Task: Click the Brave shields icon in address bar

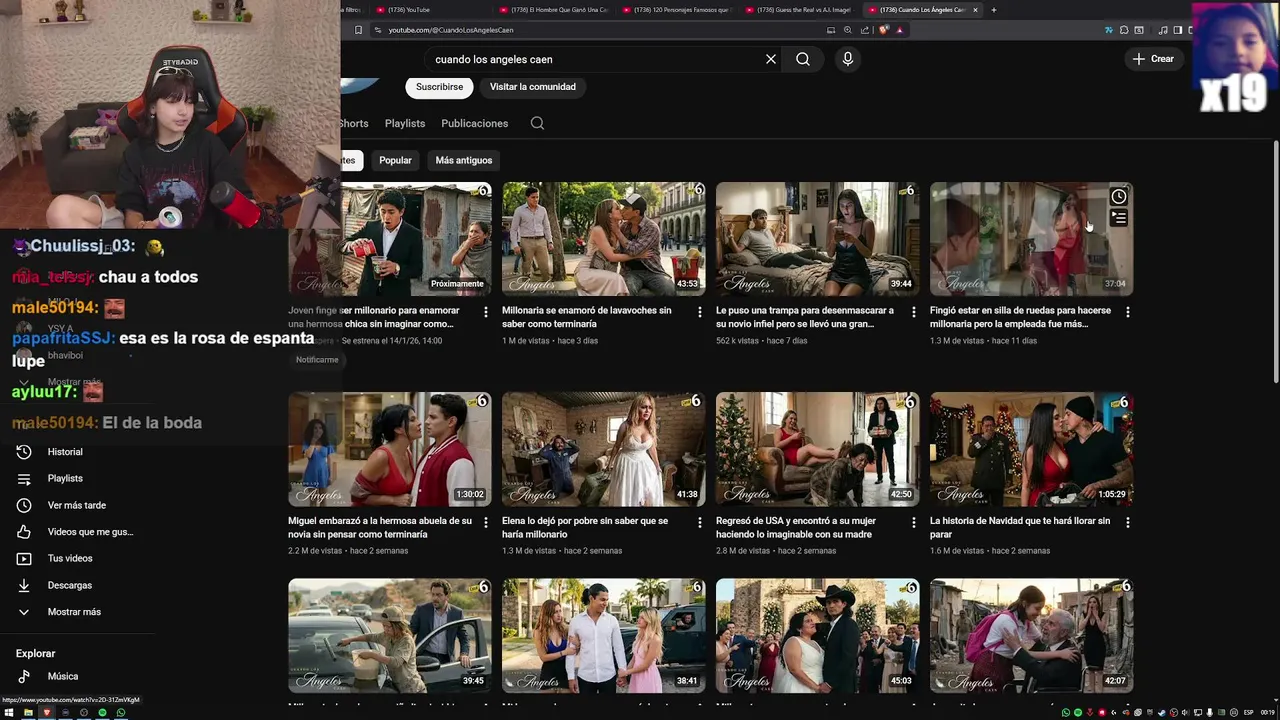Action: click(x=884, y=30)
